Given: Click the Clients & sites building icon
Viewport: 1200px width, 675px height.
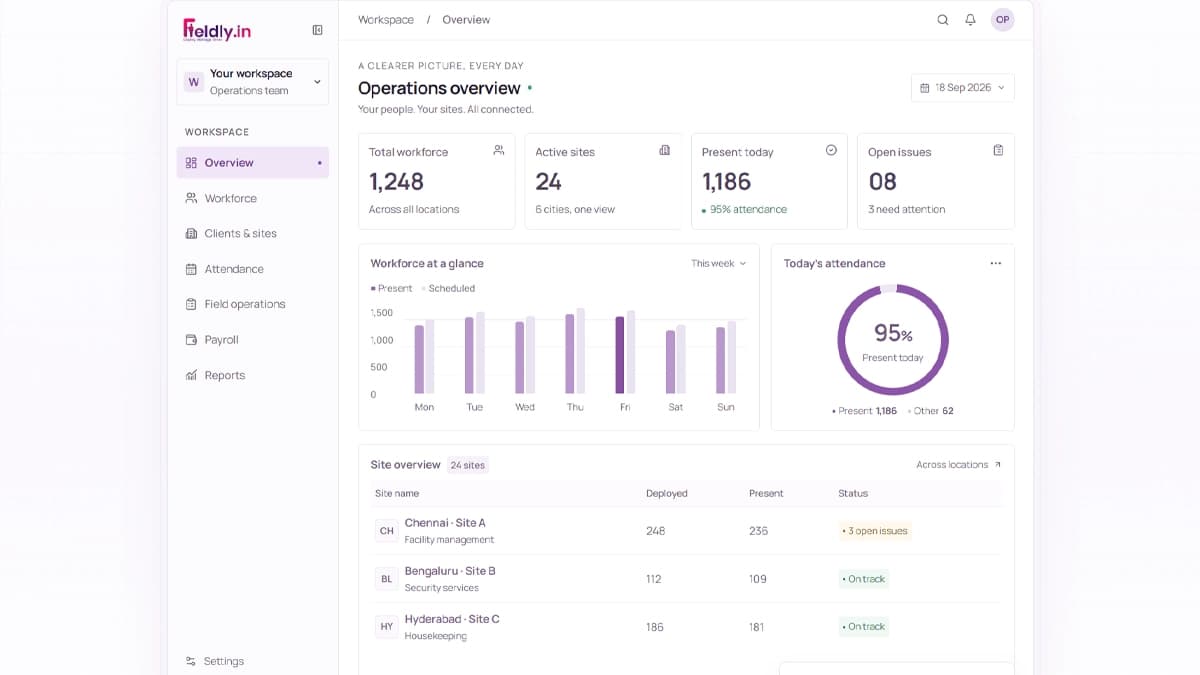Looking at the screenshot, I should click(x=191, y=233).
